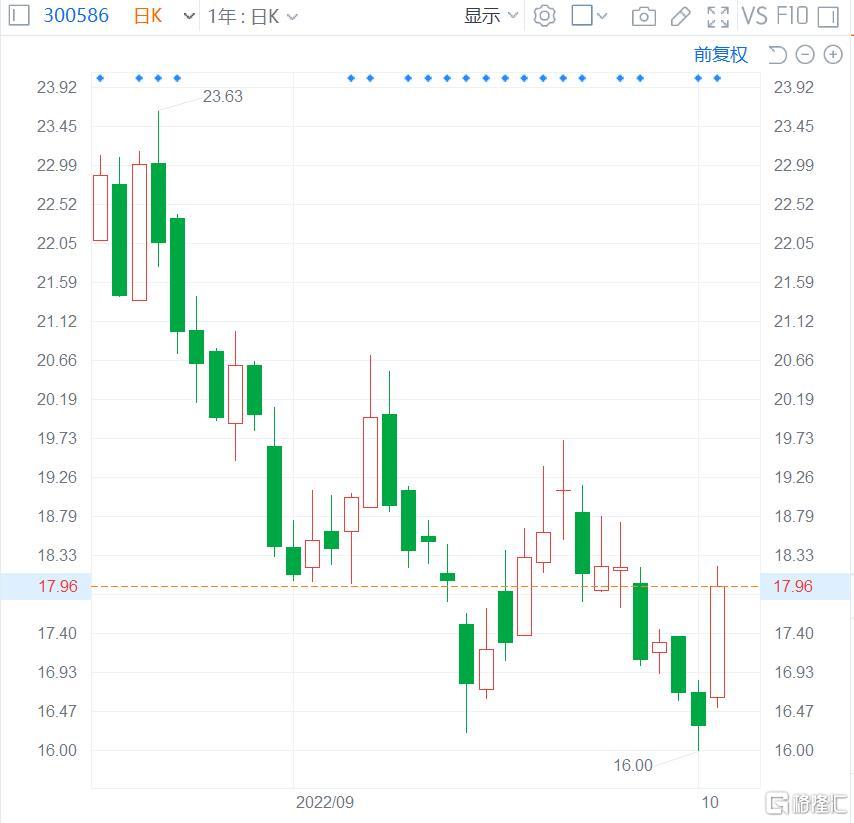854x823 pixels.
Task: Toggle the left sidebar panel icon
Action: click(19, 15)
